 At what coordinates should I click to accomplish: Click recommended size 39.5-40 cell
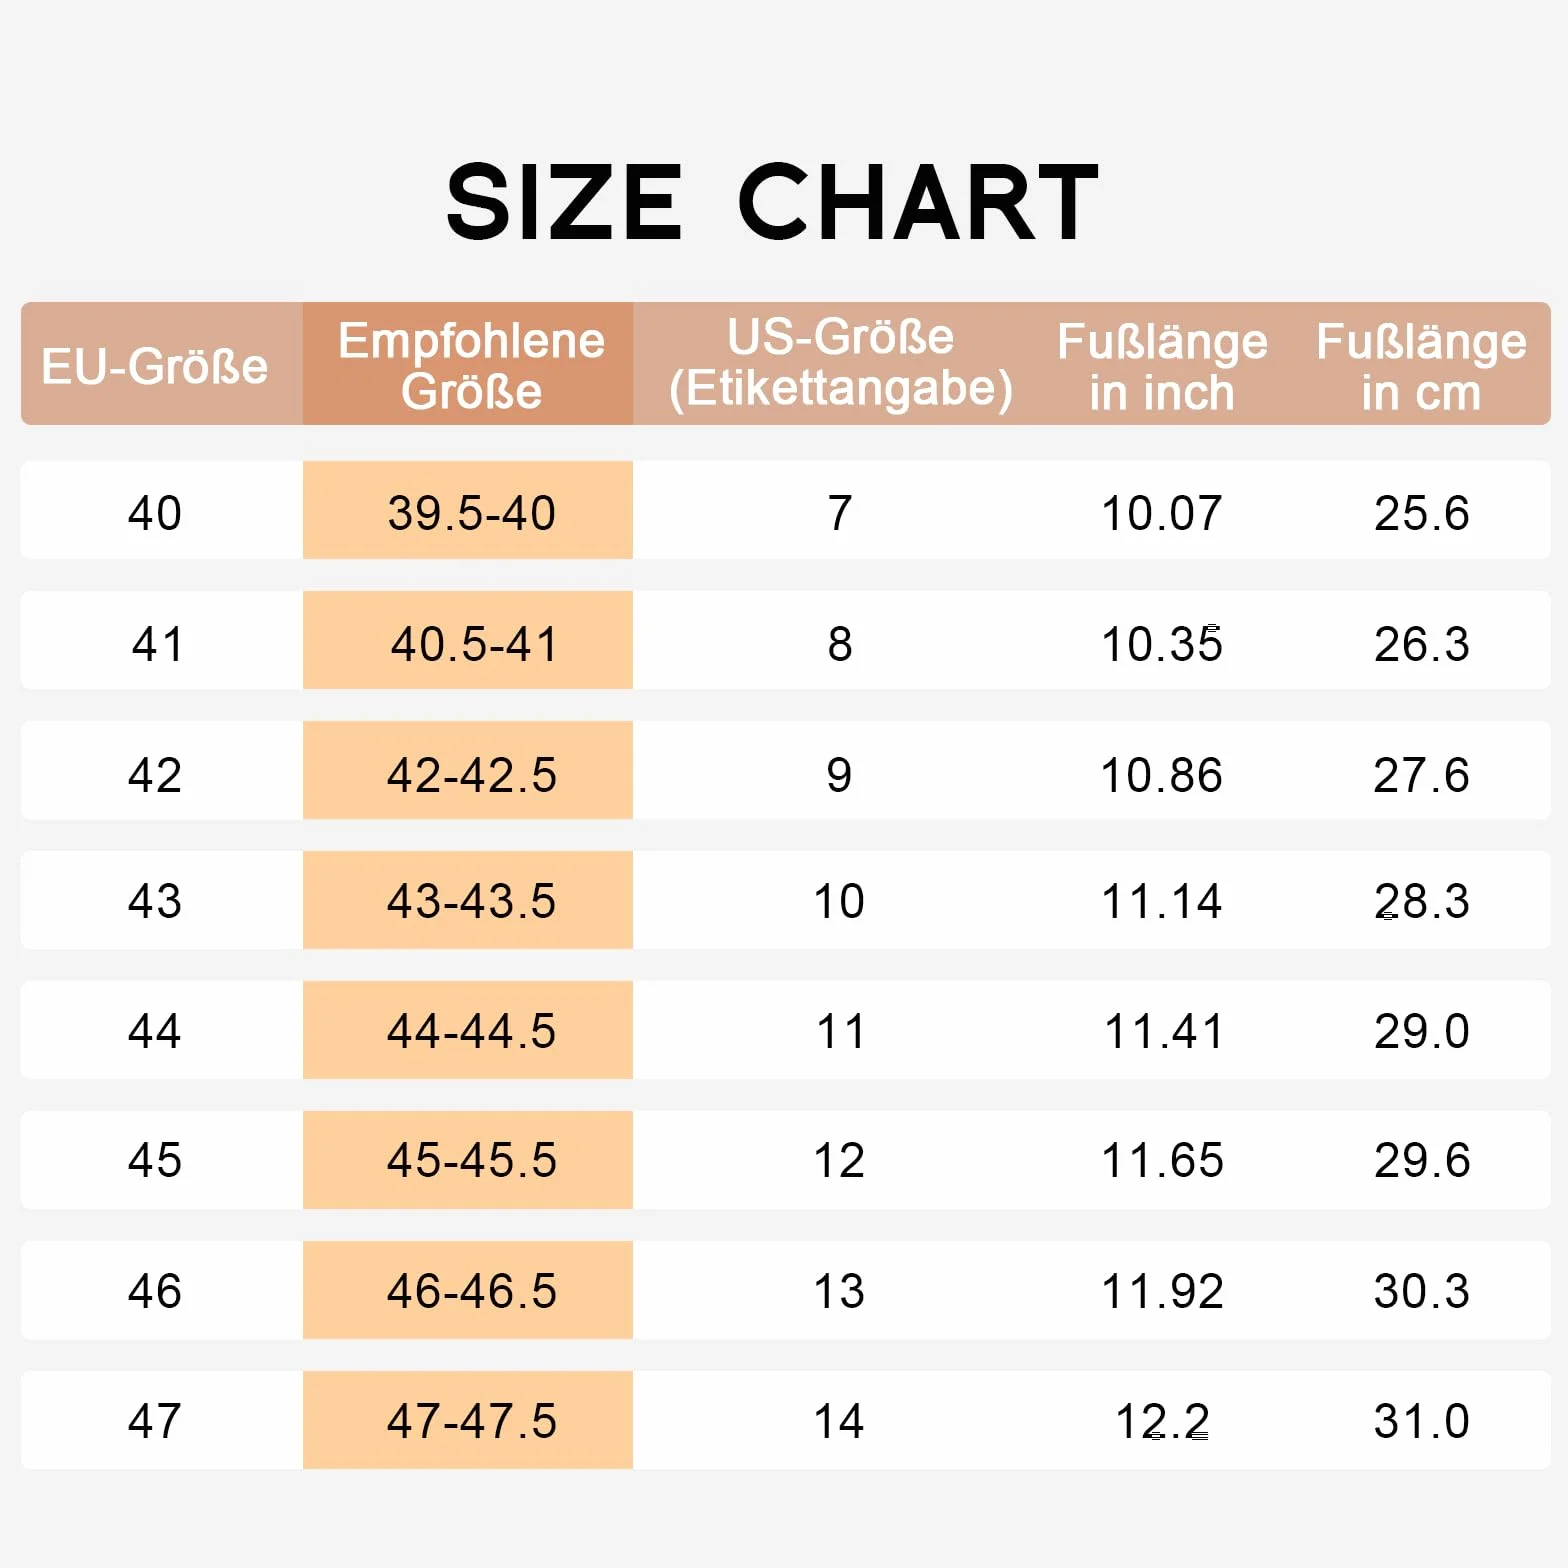(x=468, y=510)
